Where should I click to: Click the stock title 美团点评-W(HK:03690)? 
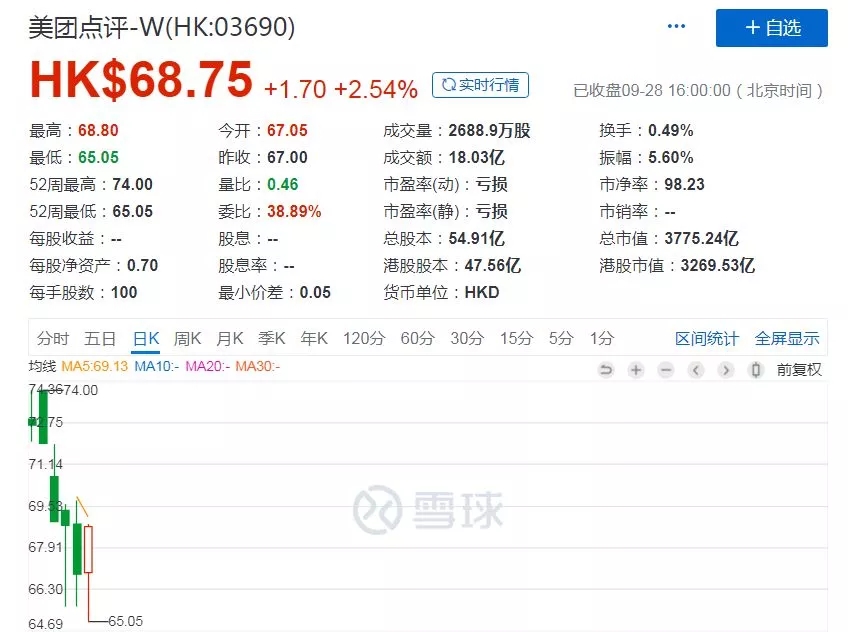point(162,27)
